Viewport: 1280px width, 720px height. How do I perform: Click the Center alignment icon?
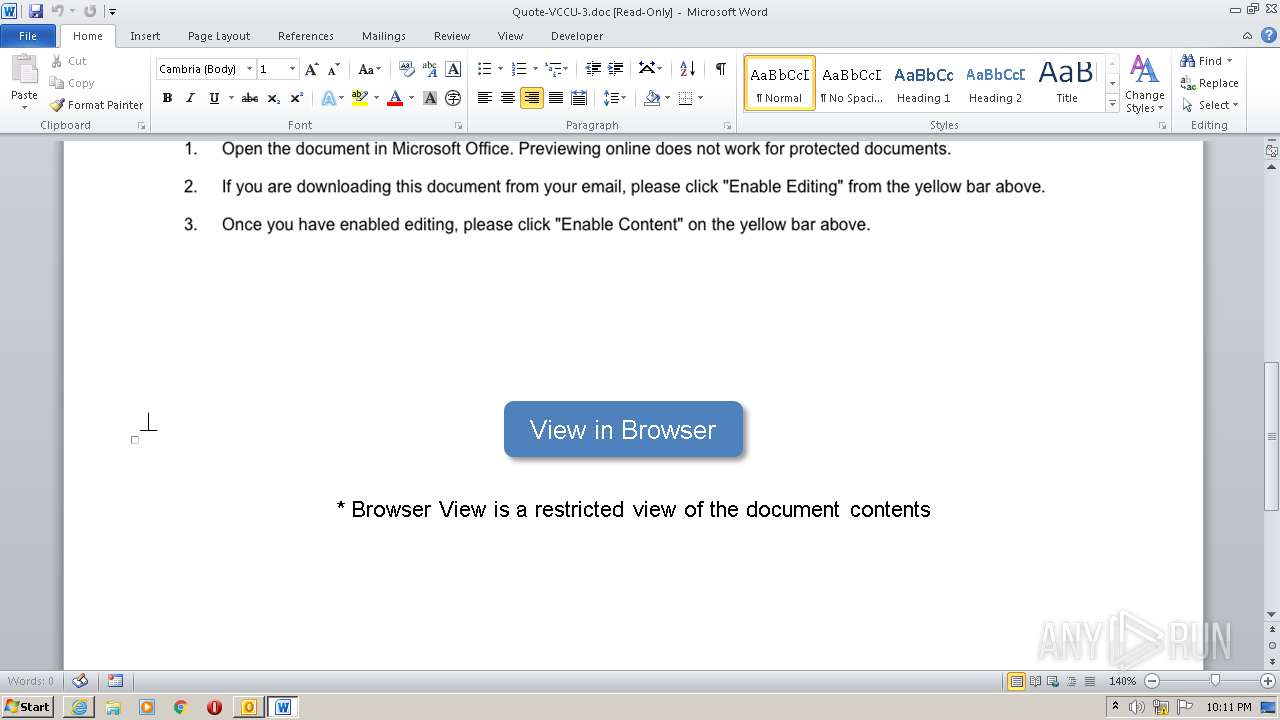[508, 98]
